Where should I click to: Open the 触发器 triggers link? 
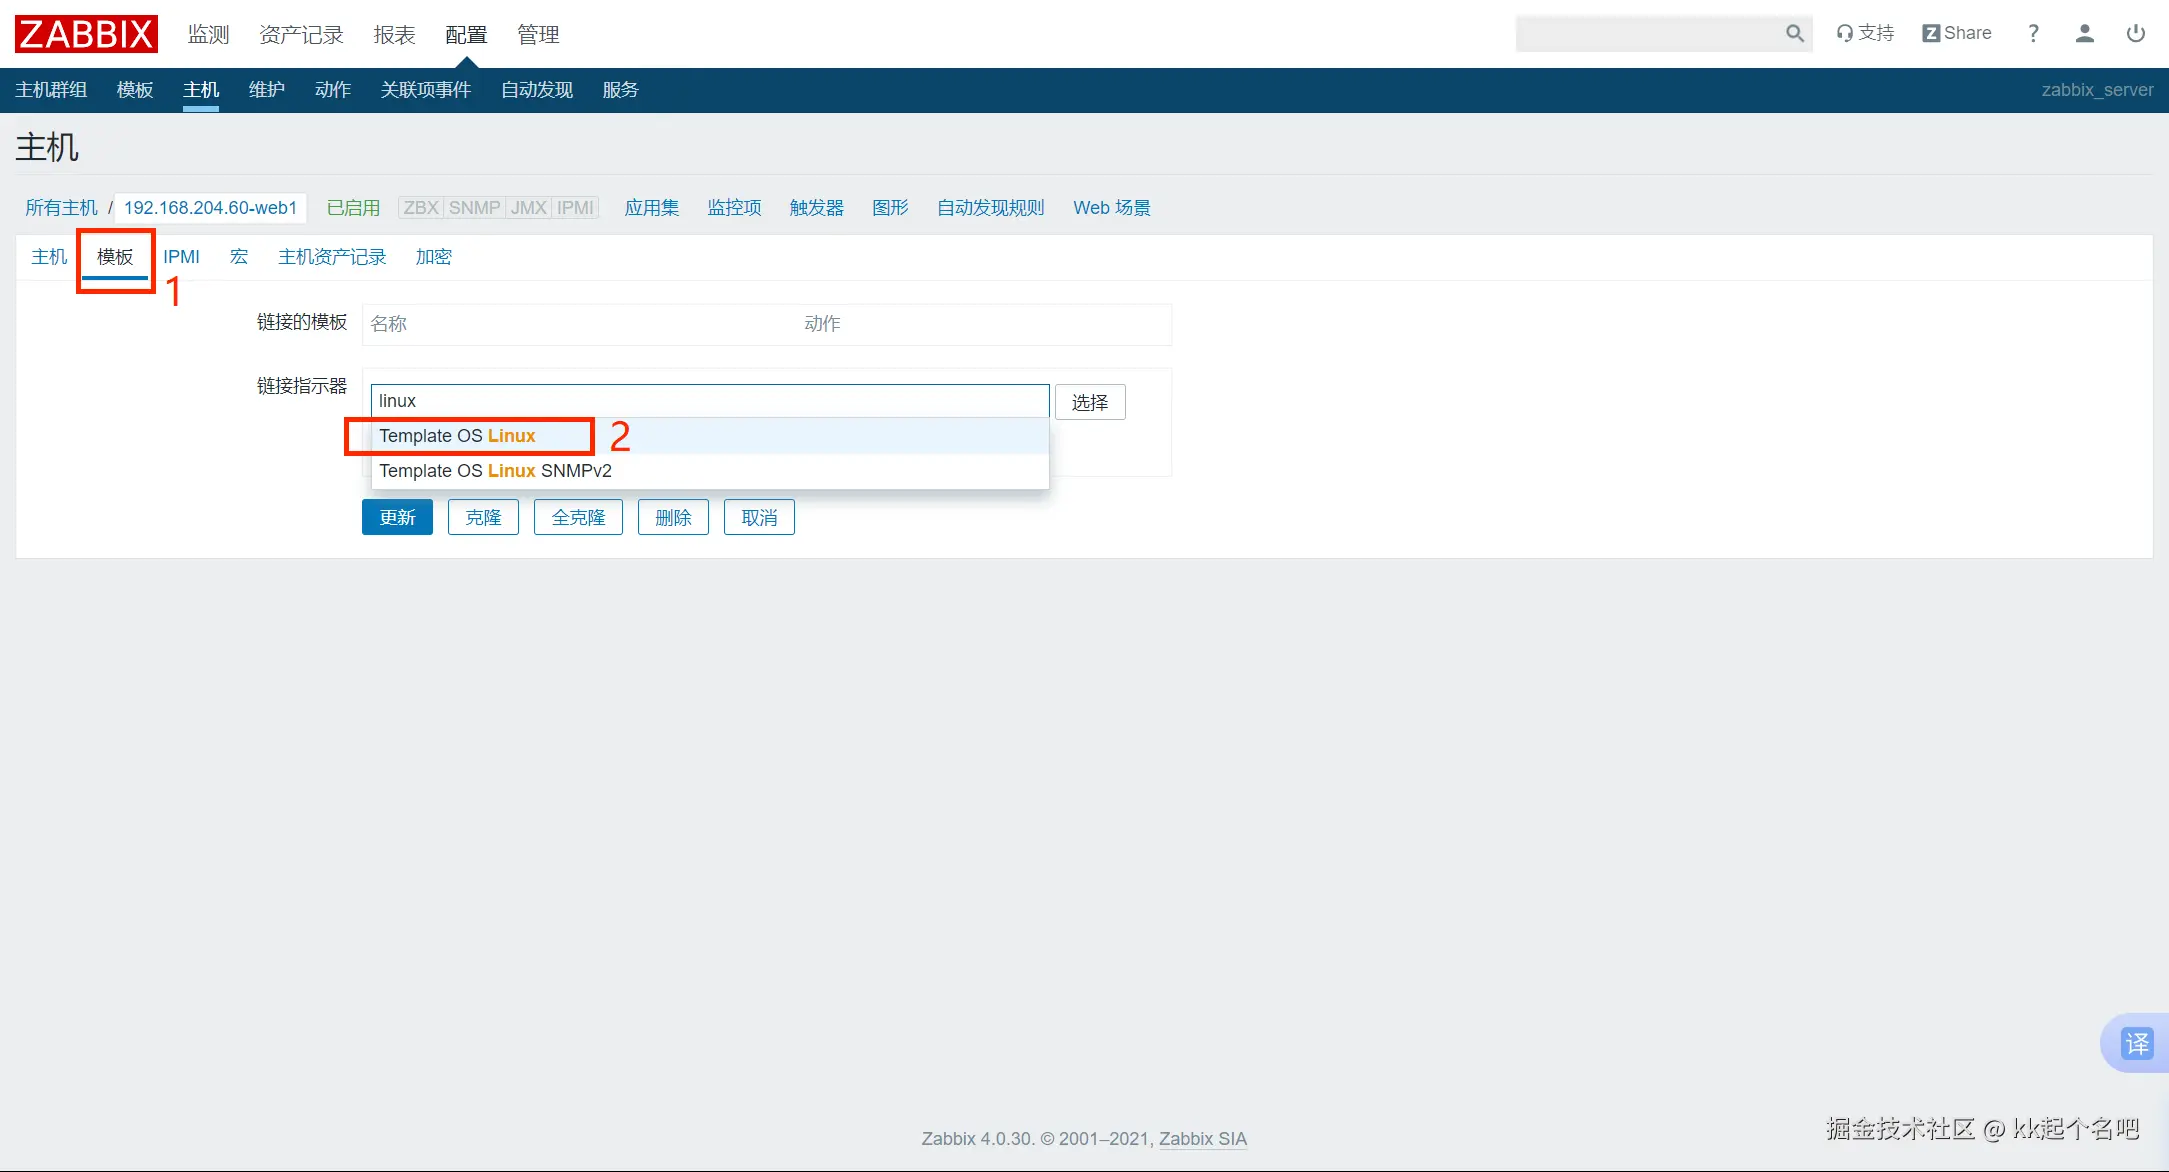pos(816,208)
